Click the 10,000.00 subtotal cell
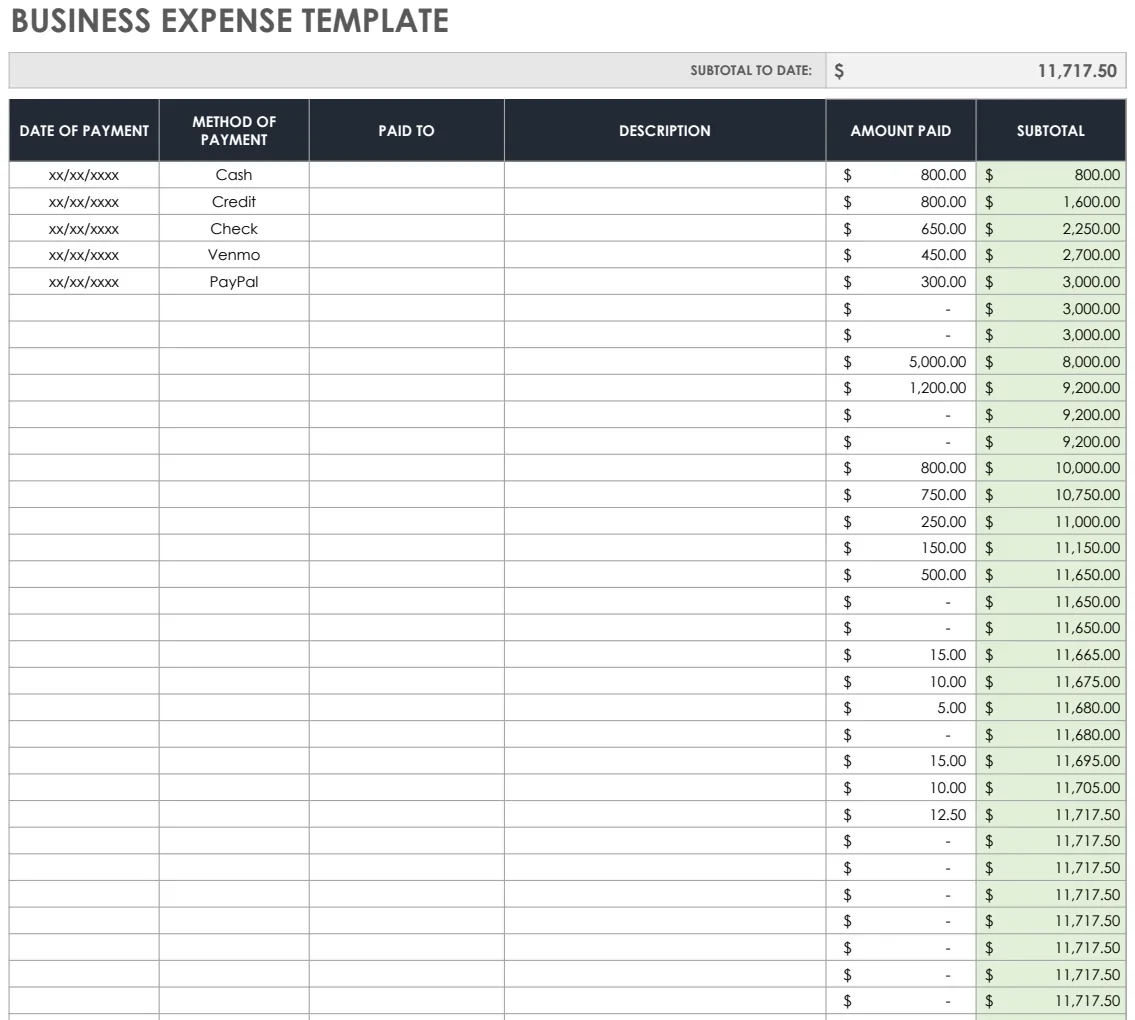Viewport: 1135px width, 1020px height. (x=1050, y=468)
